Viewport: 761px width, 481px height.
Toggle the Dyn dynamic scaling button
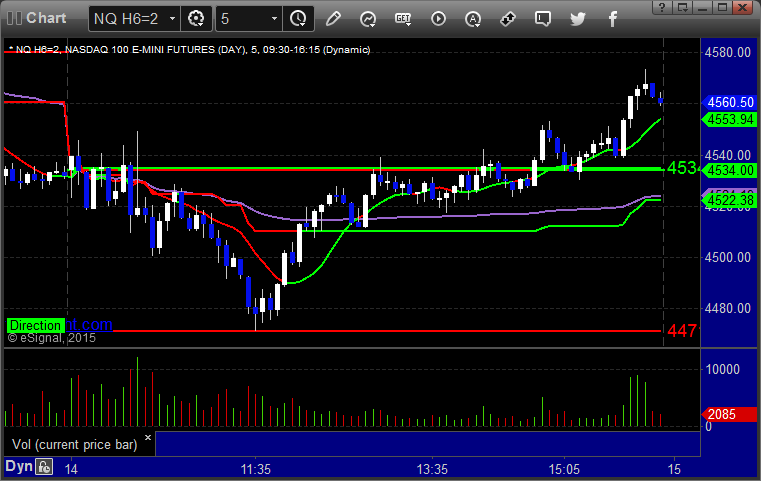(19, 466)
